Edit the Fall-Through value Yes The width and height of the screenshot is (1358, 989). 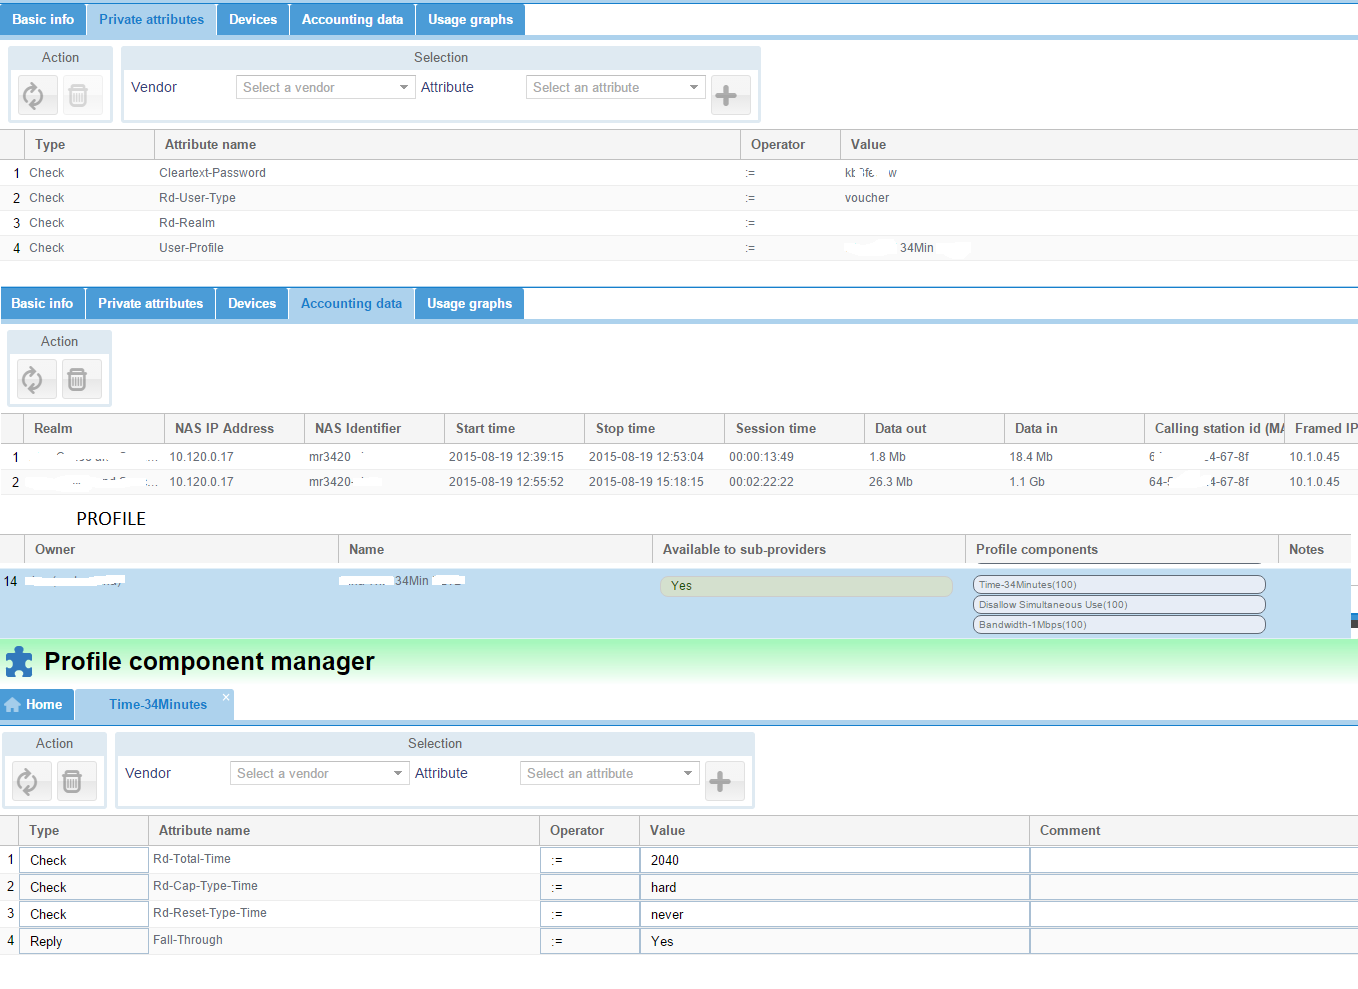(x=835, y=941)
